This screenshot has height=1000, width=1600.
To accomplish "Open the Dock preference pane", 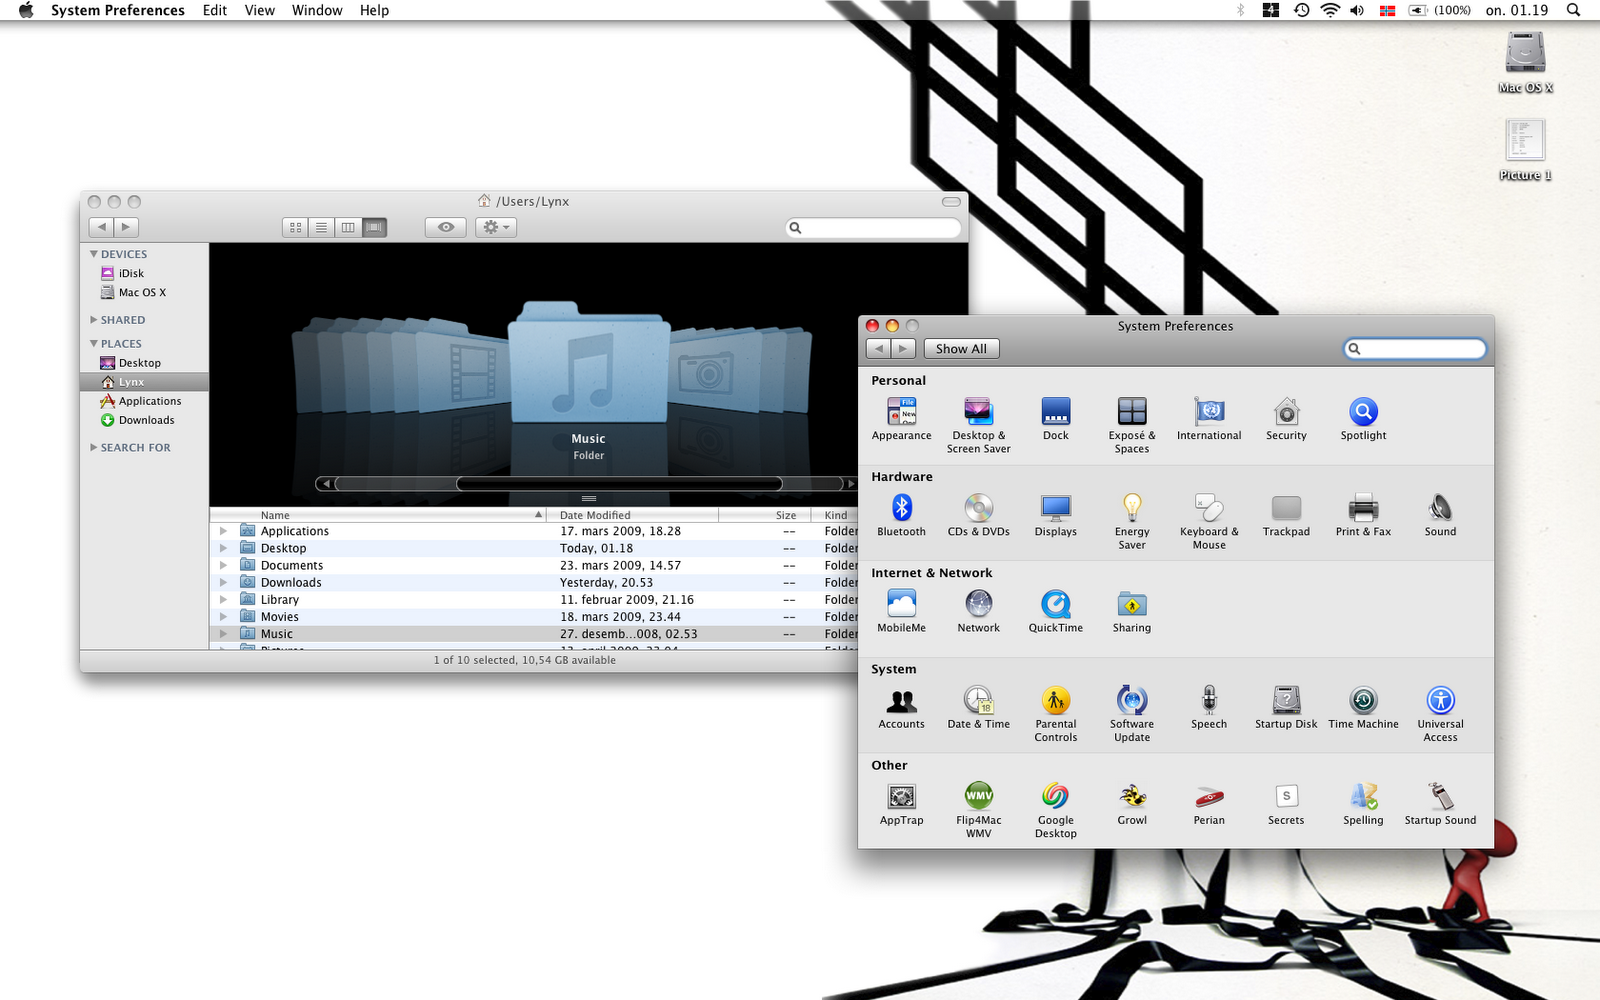I will click(1055, 418).
